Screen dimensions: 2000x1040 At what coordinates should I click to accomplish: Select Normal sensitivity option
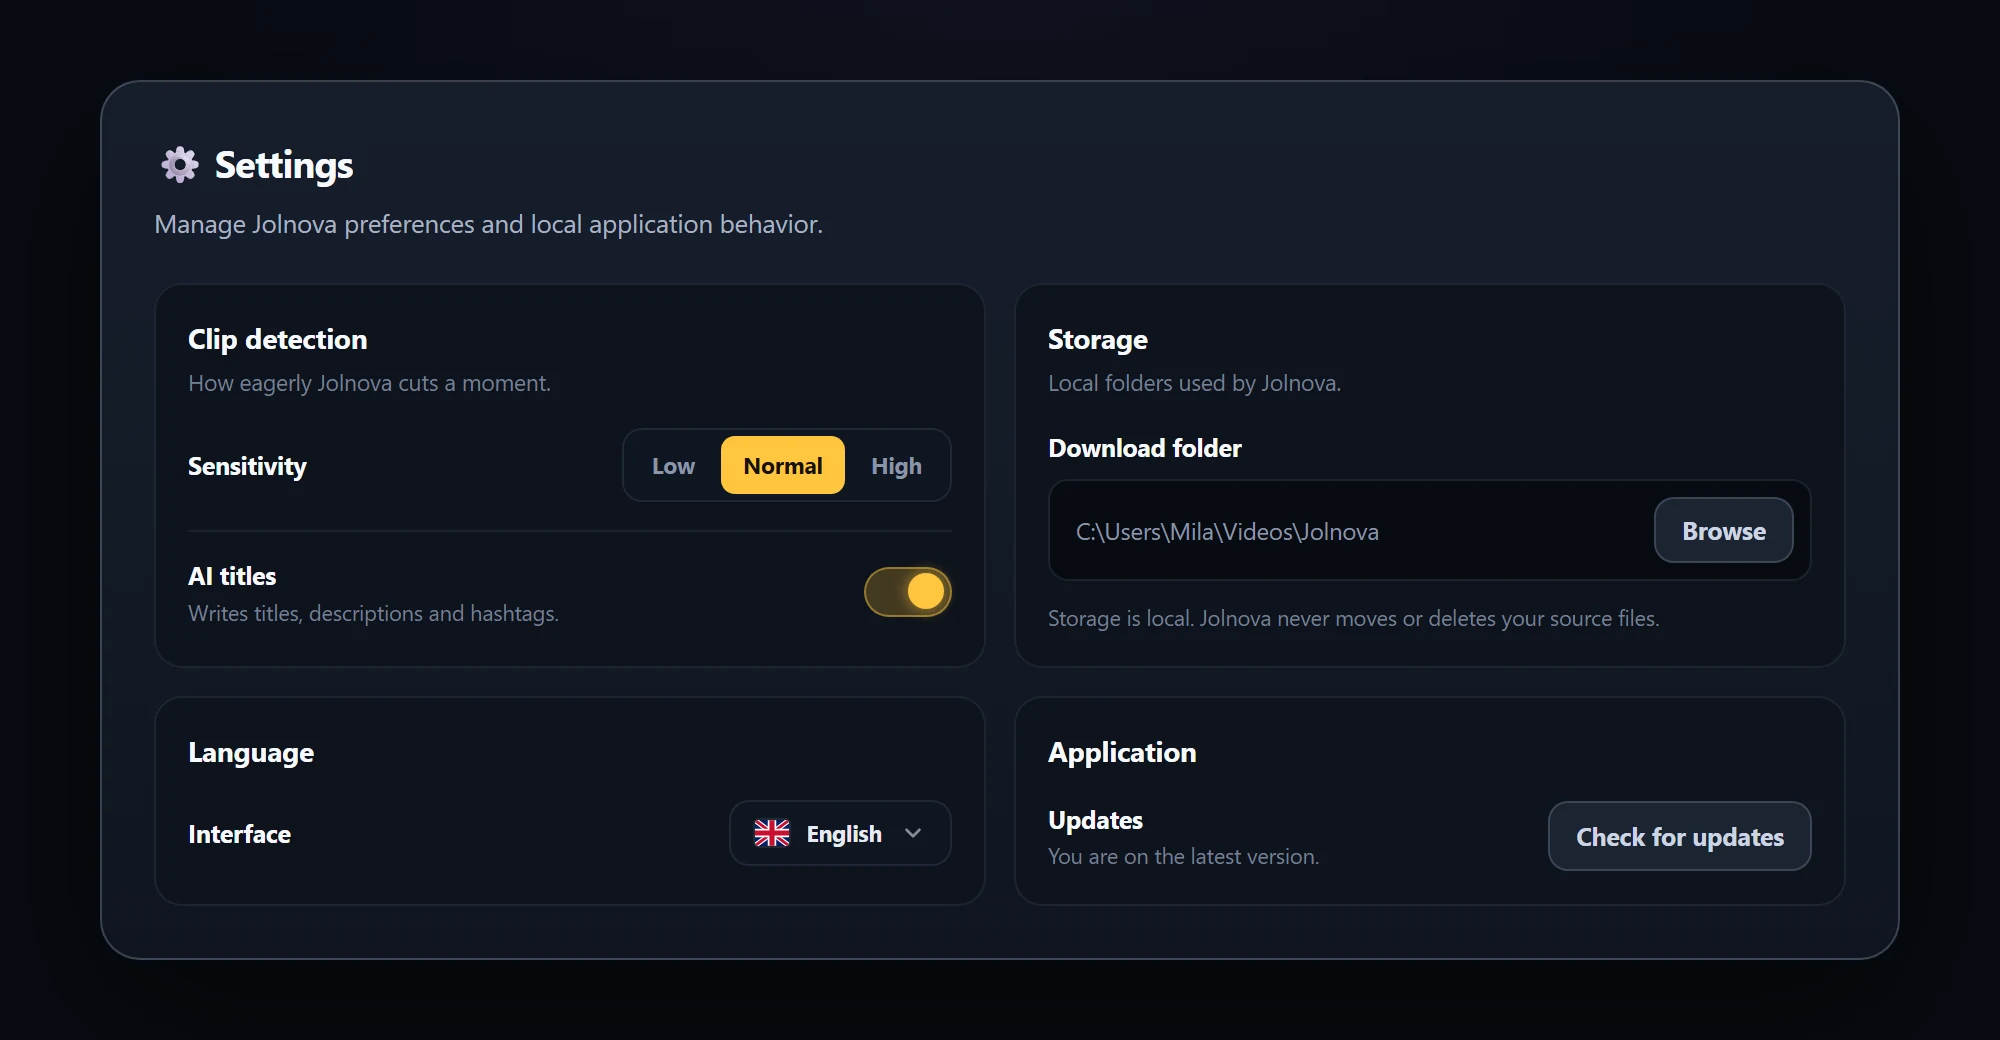(x=783, y=466)
